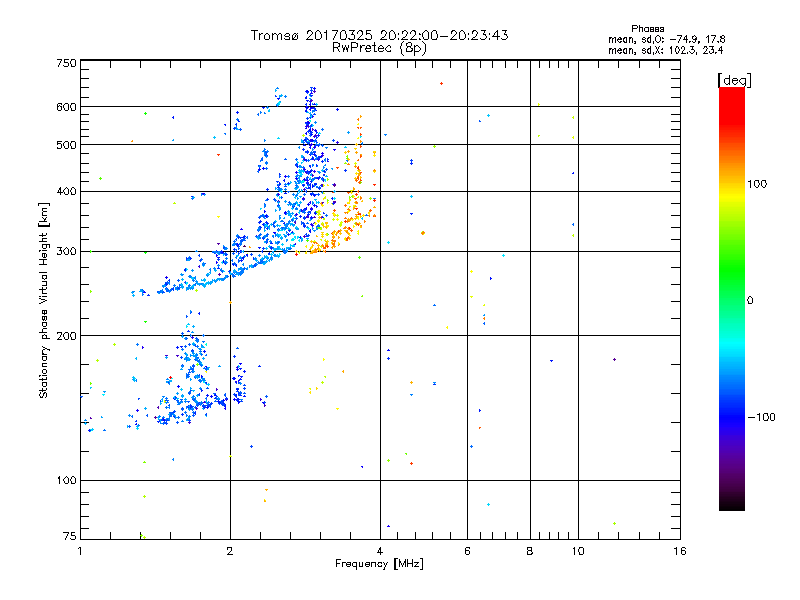The height and width of the screenshot is (600, 800).
Task: Click the '500' y-axis tick label
Action: 66,145
